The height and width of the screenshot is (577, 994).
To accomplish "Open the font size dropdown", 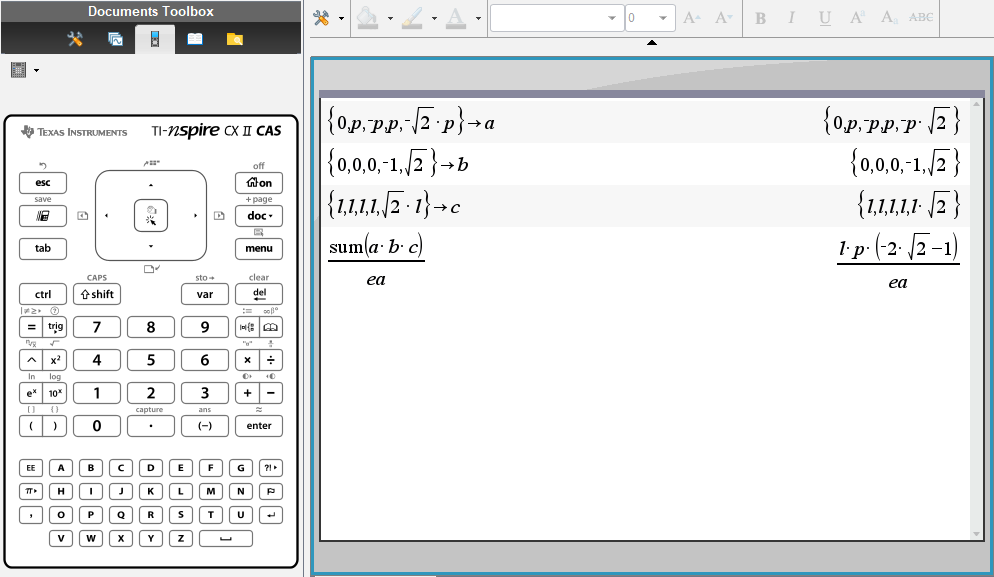I will tap(650, 18).
